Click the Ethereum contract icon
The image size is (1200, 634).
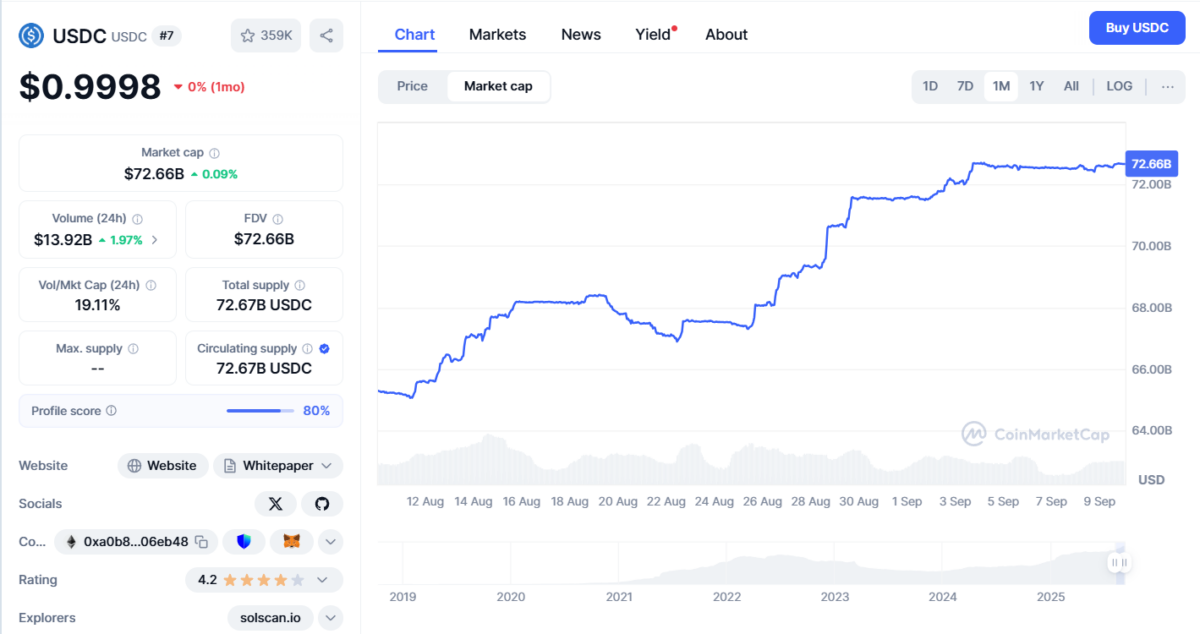pyautogui.click(x=71, y=542)
